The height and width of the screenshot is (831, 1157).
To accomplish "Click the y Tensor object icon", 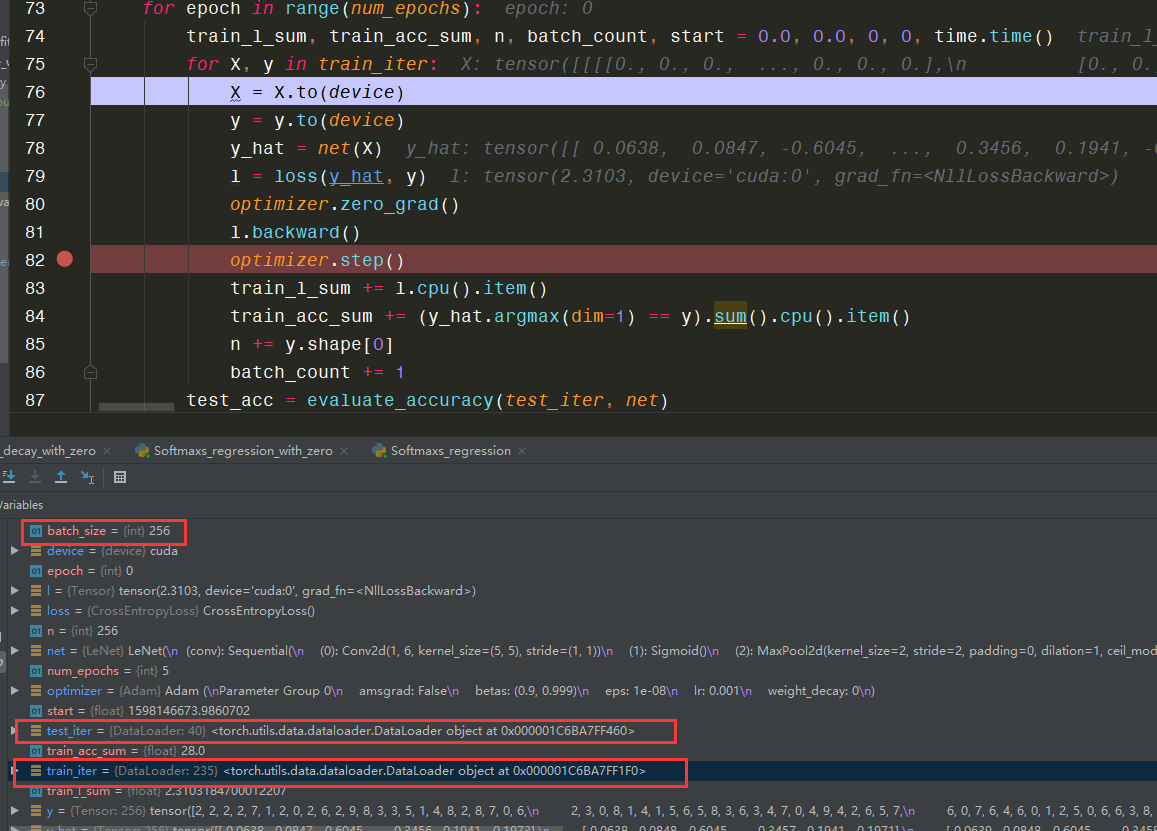I will click(x=35, y=810).
